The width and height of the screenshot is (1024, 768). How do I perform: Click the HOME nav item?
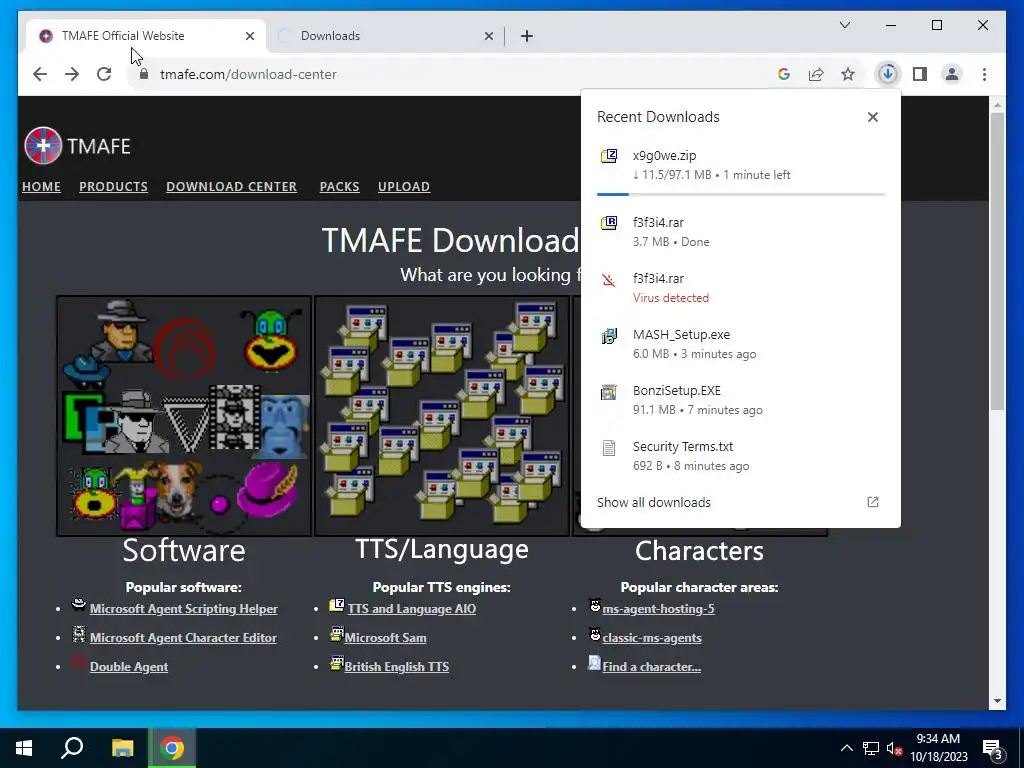point(41,187)
